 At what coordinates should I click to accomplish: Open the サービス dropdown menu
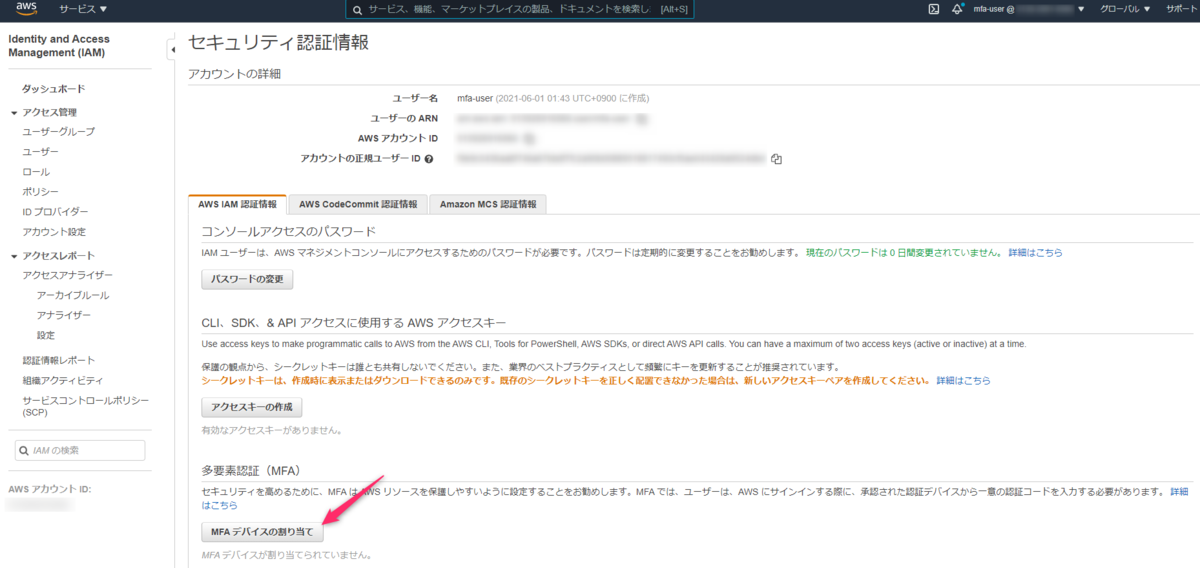click(x=83, y=9)
